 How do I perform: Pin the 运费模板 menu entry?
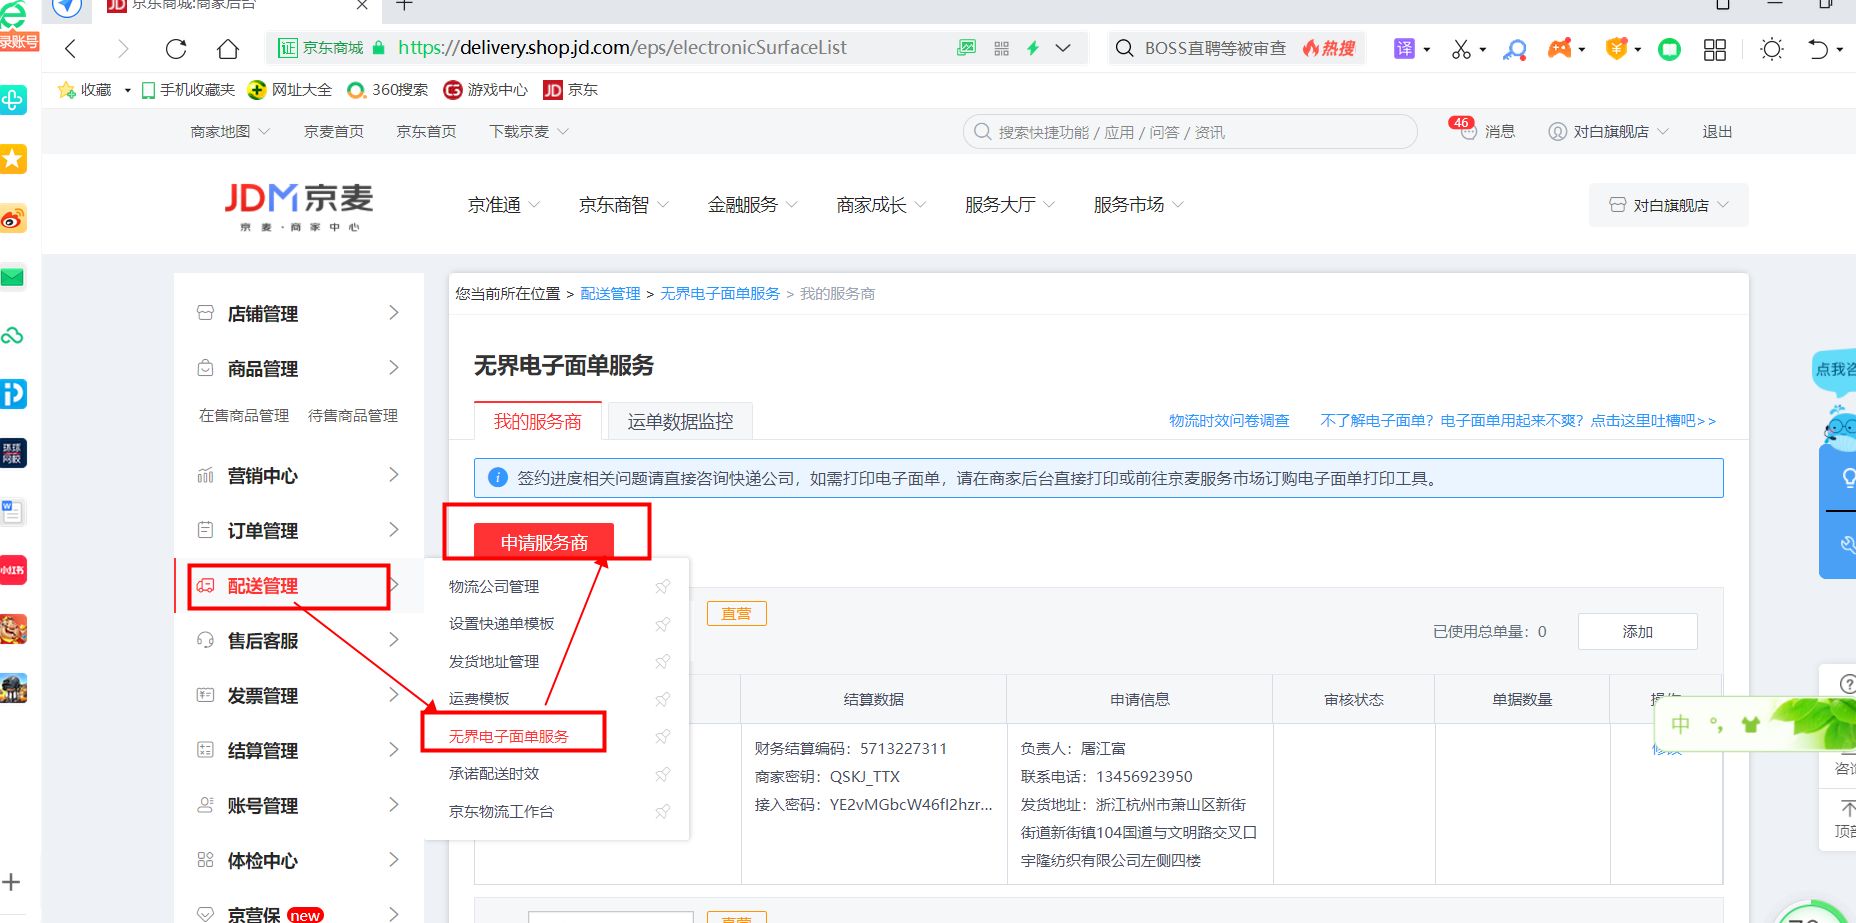(662, 699)
